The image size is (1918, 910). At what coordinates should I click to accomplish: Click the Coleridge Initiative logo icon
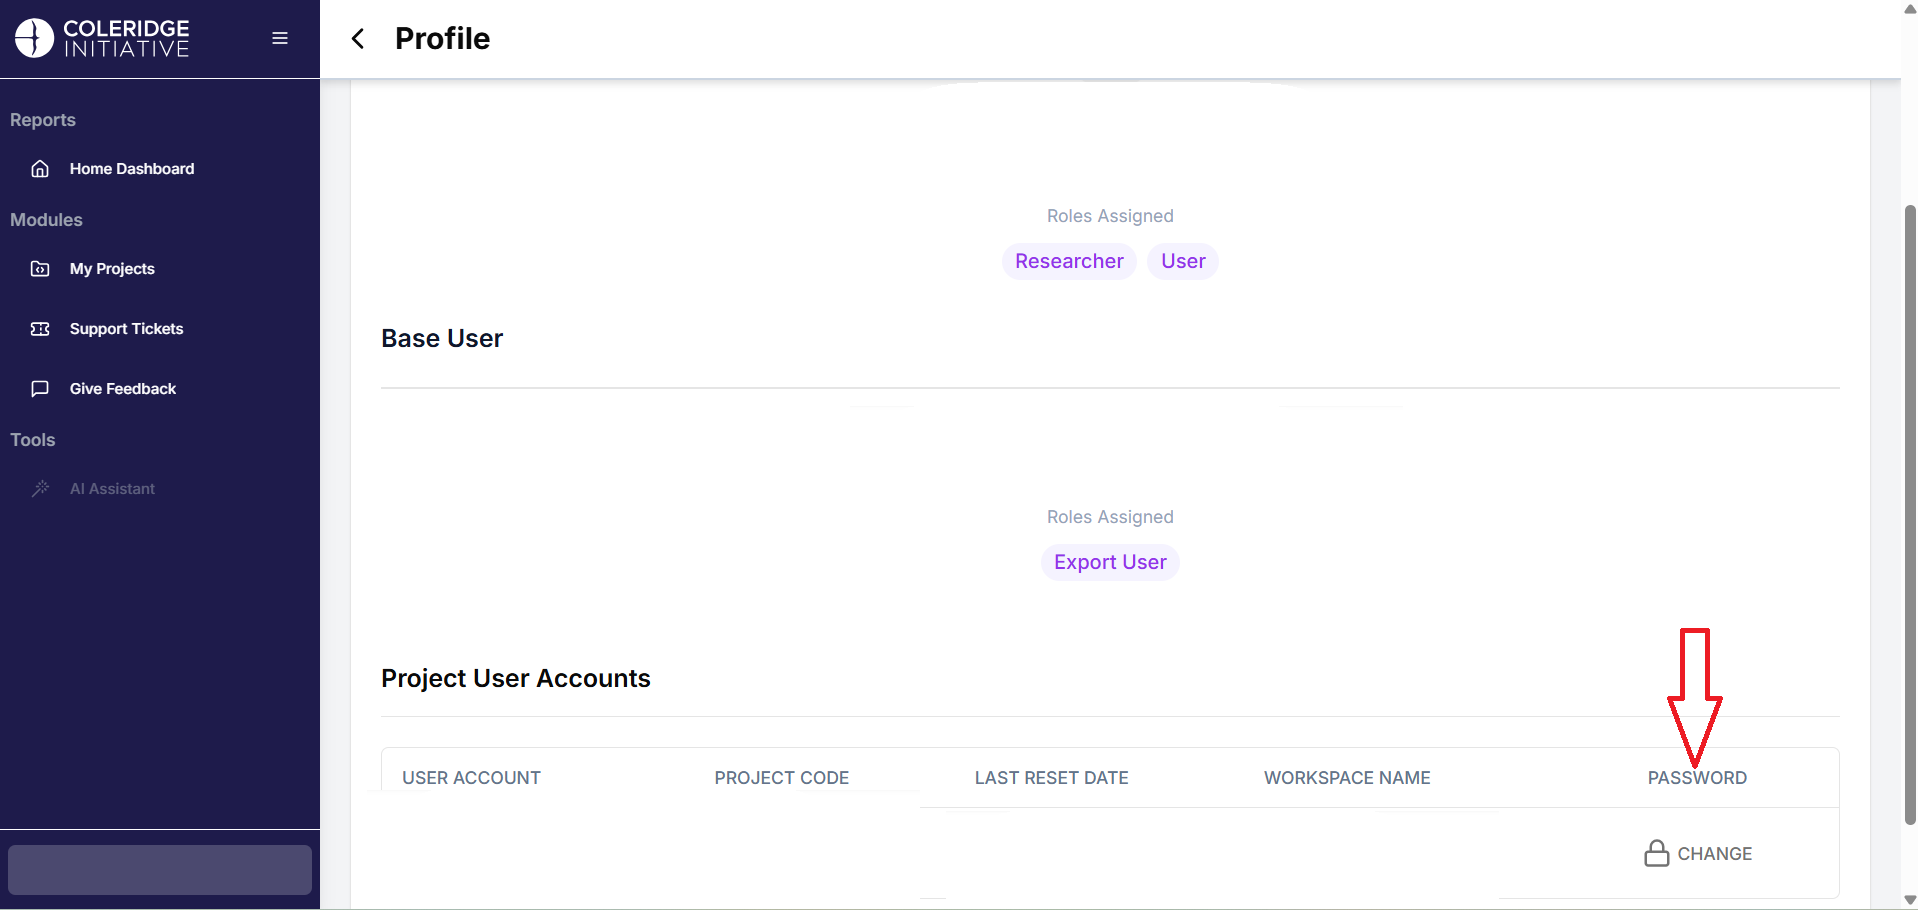(x=34, y=38)
